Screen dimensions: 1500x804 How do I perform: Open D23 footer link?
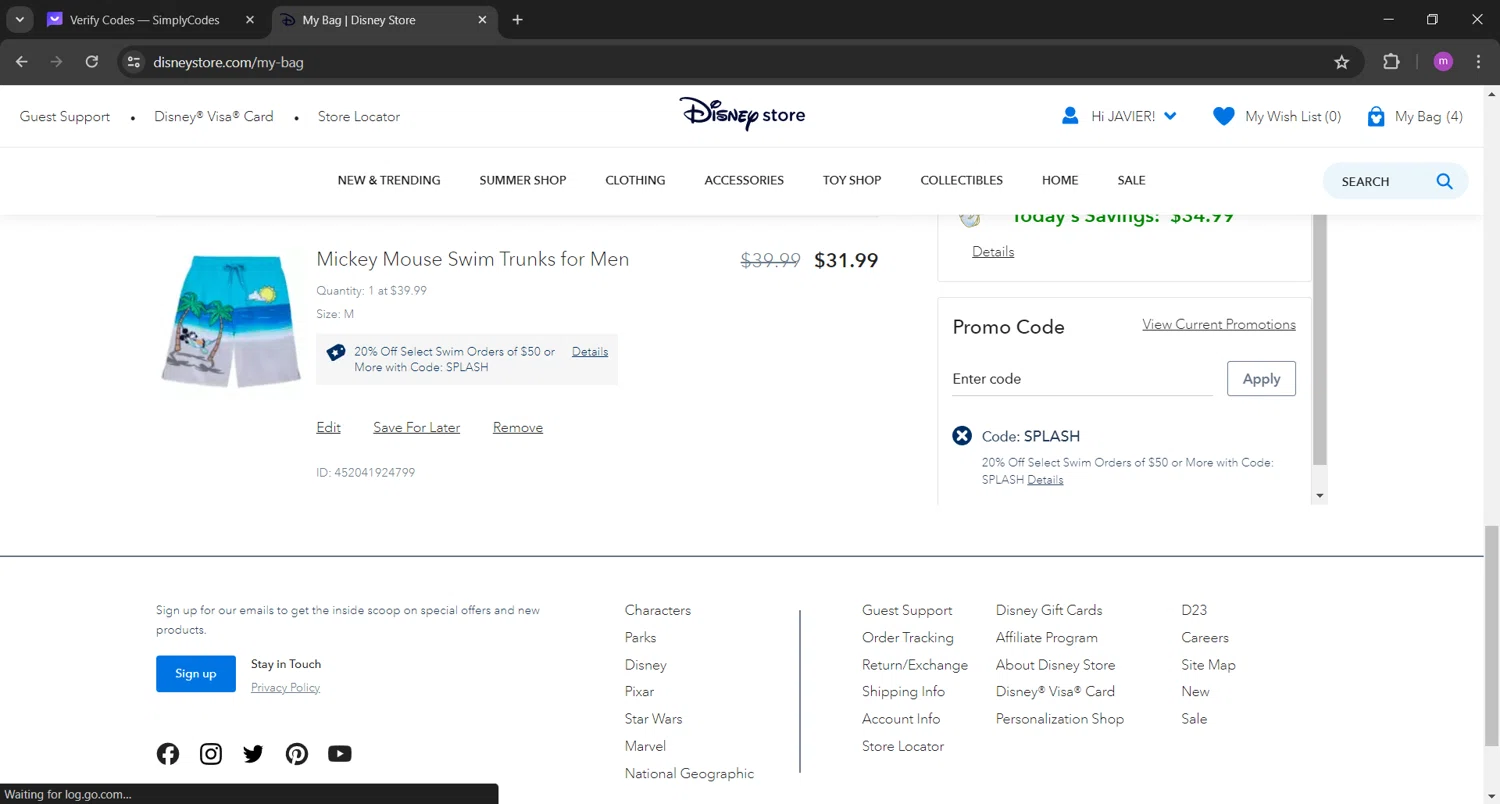(x=1194, y=610)
